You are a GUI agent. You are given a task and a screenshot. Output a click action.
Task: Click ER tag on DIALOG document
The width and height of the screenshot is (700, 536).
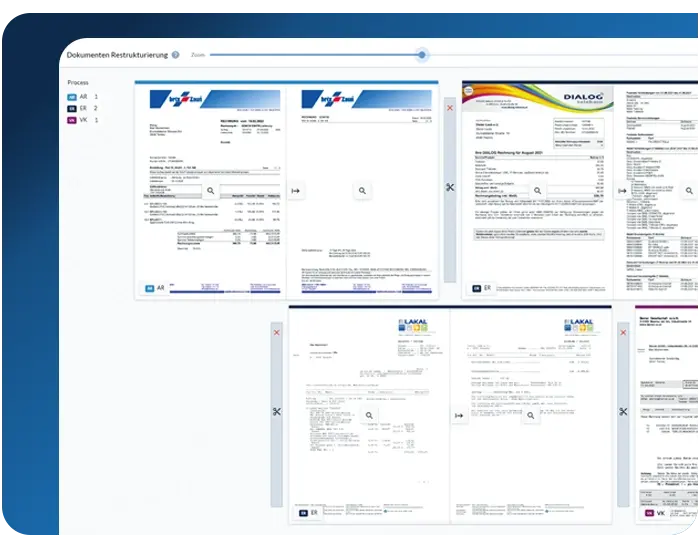pos(482,288)
